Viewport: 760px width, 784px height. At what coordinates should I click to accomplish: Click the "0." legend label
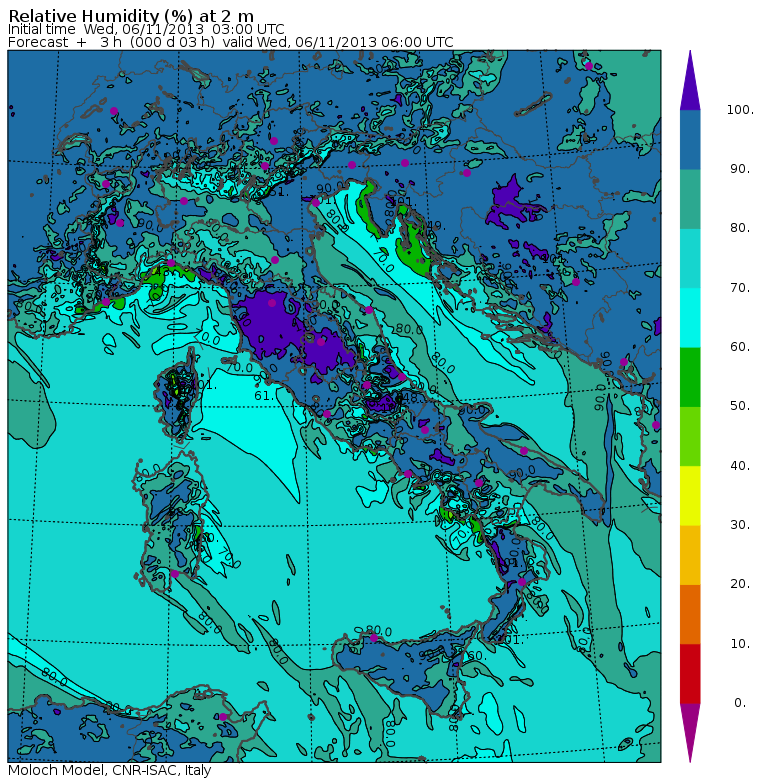pyautogui.click(x=740, y=703)
